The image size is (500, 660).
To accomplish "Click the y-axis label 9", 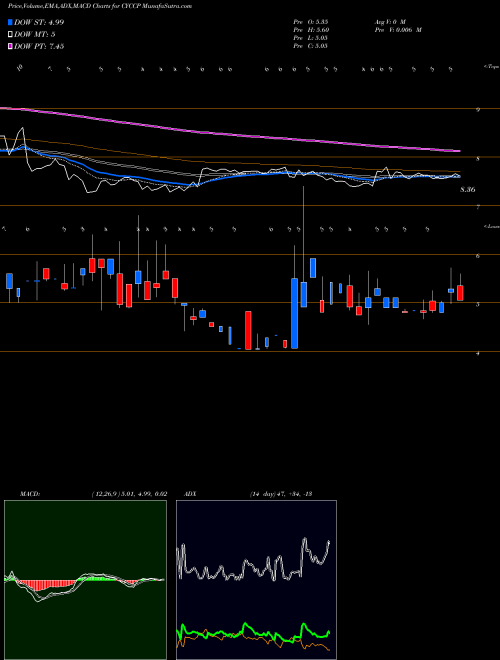I will click(478, 110).
